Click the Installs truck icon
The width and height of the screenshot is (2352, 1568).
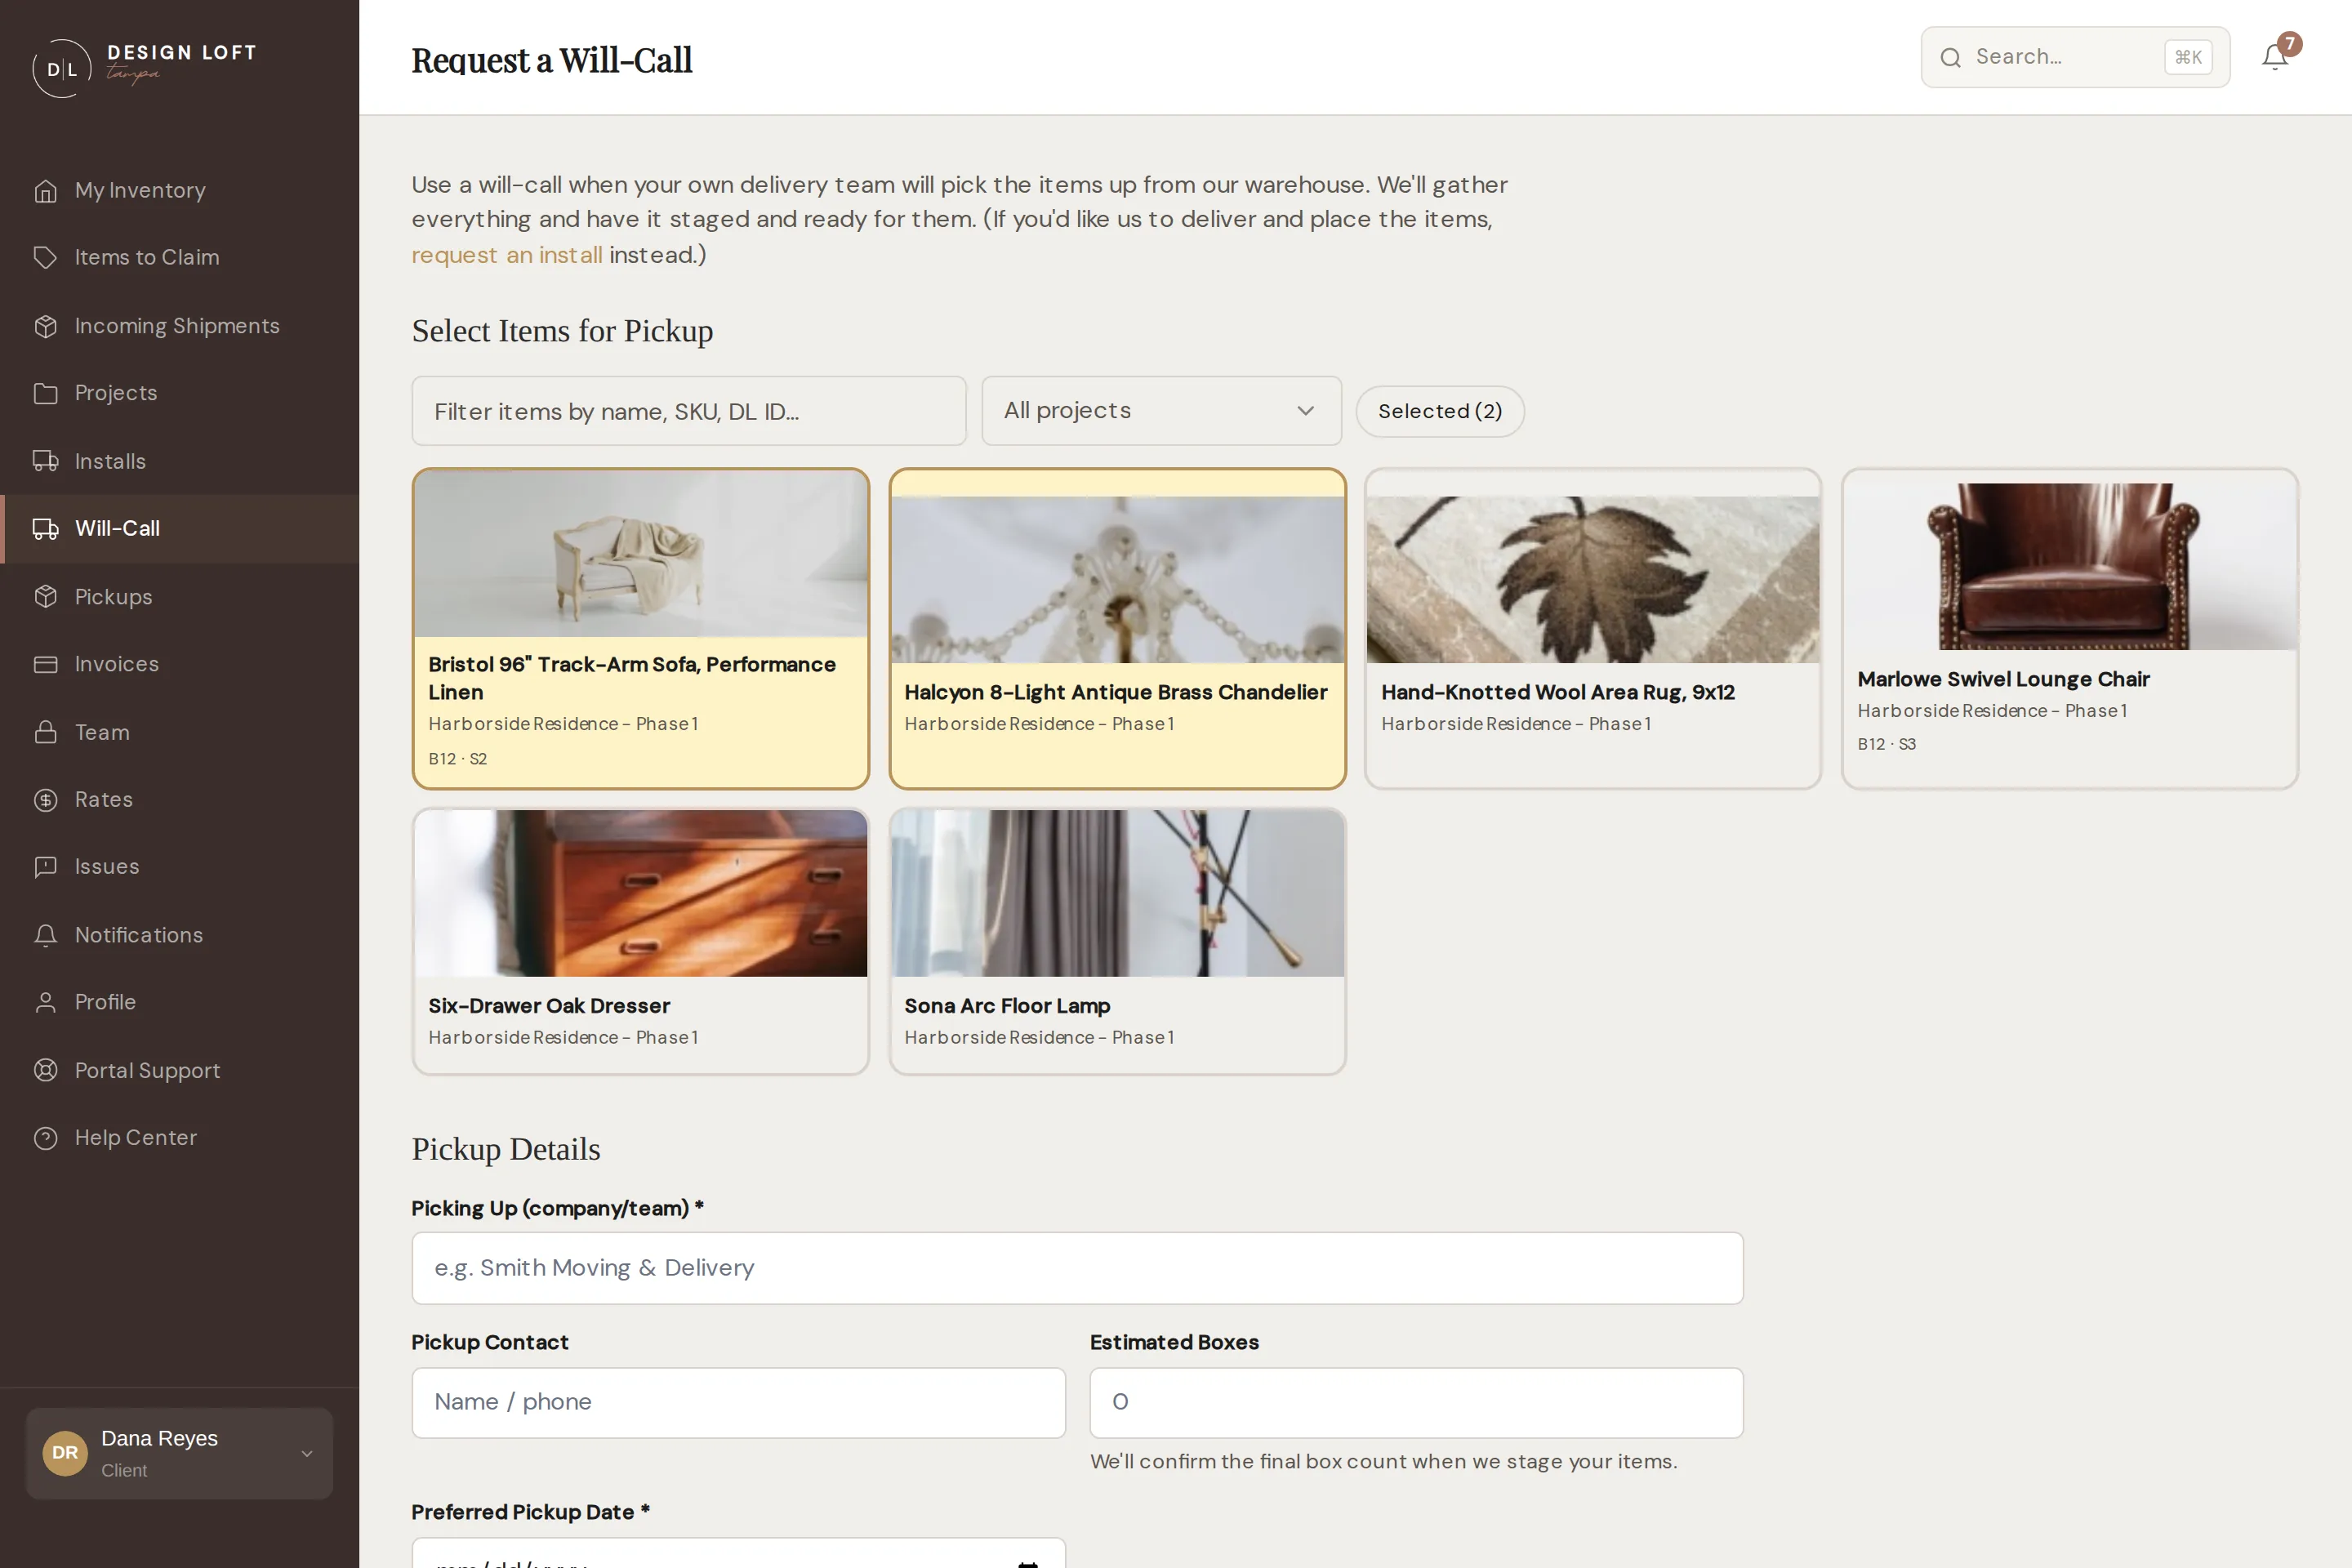coord(45,461)
